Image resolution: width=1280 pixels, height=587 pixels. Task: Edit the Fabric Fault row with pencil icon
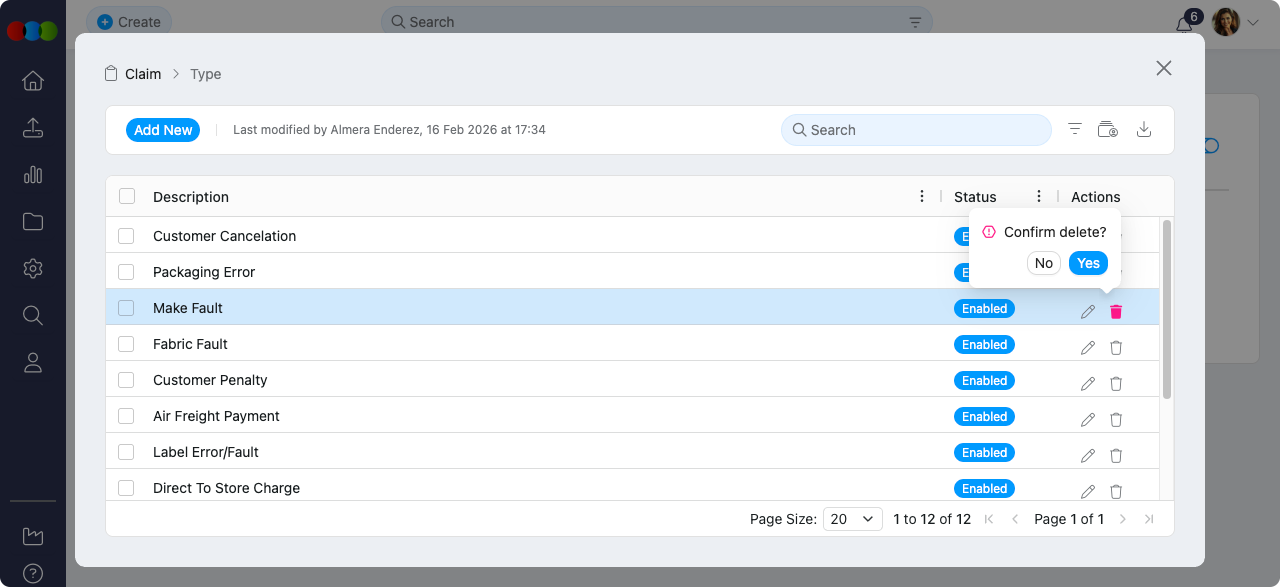(1088, 348)
